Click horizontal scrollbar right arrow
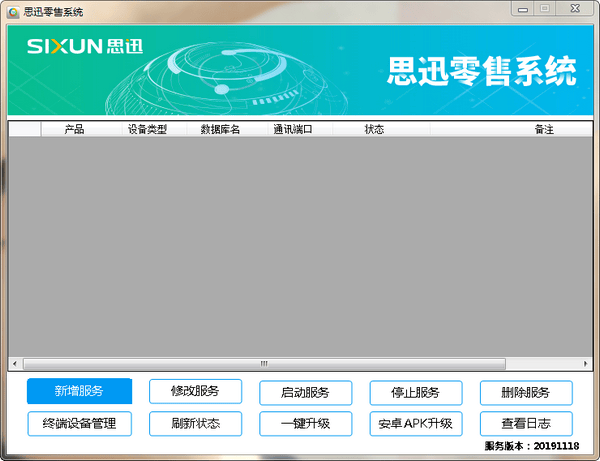This screenshot has width=600, height=461. click(585, 364)
